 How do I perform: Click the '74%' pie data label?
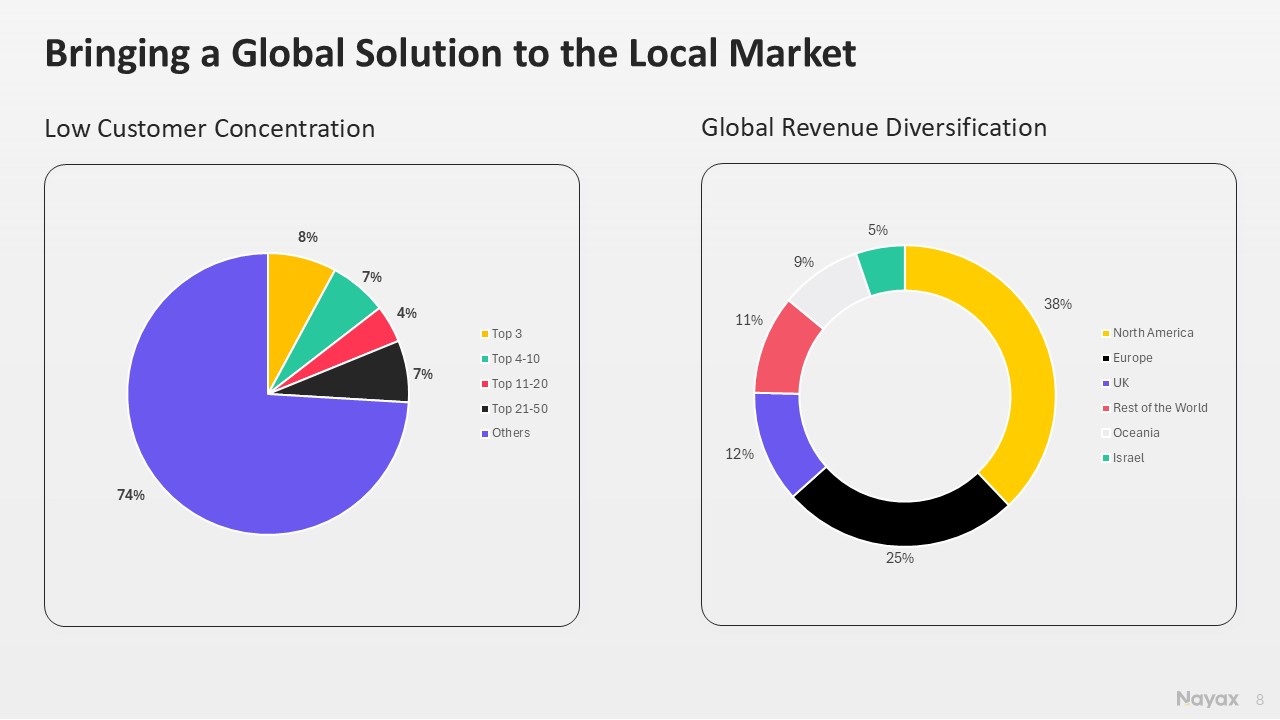coord(131,495)
